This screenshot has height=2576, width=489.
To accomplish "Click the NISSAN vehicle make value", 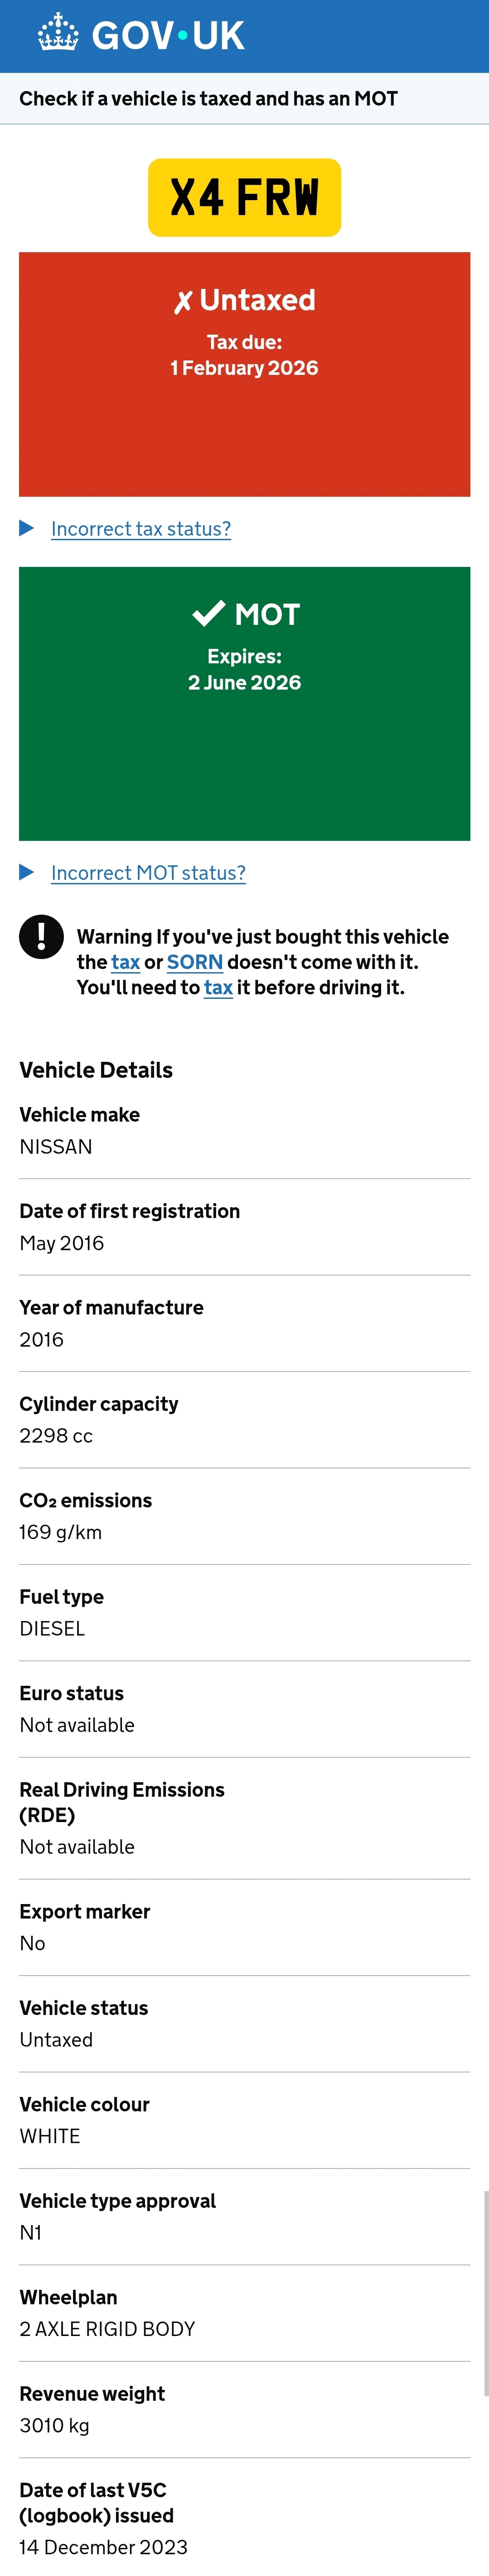I will [x=56, y=1147].
